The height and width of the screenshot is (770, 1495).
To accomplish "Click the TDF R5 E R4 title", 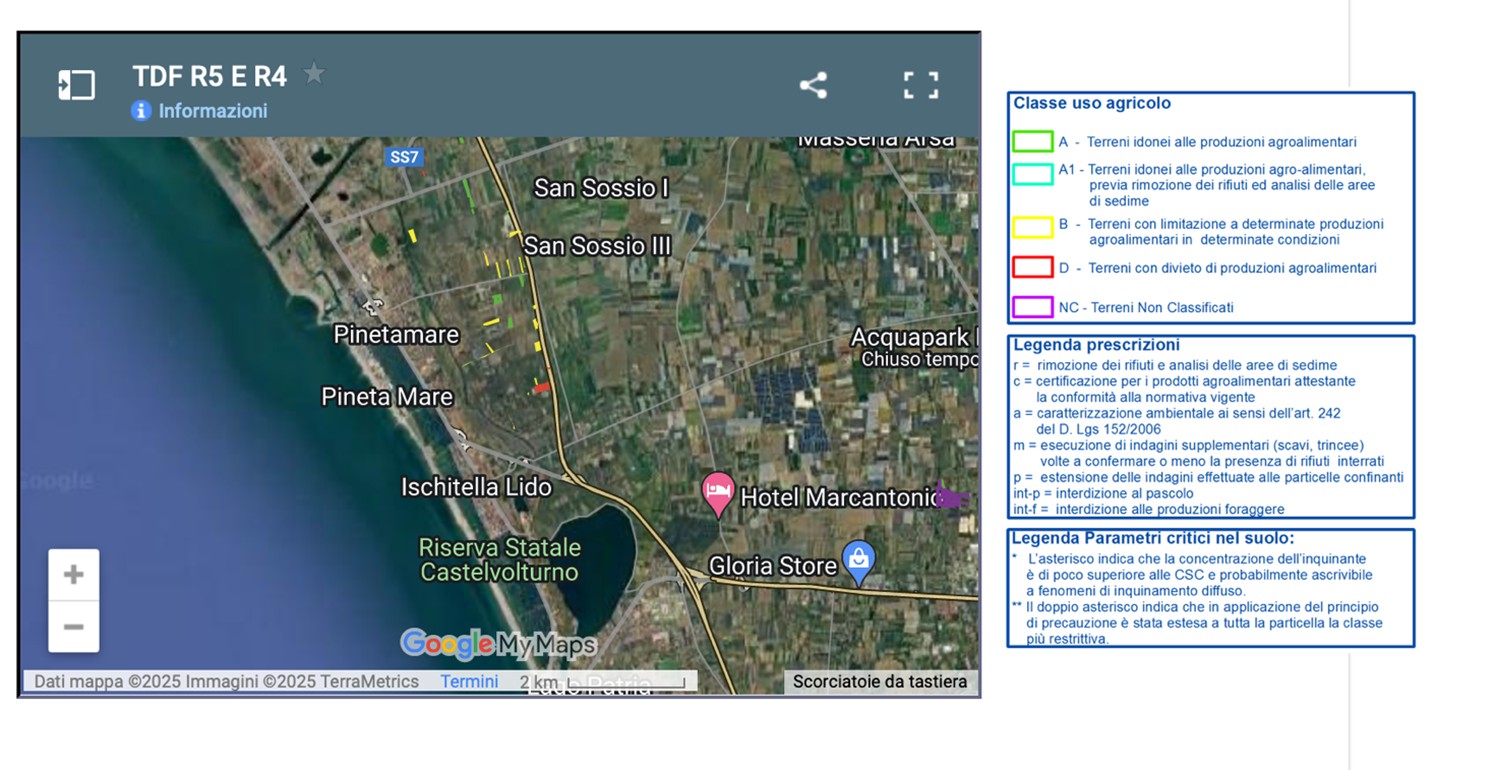I will [210, 76].
